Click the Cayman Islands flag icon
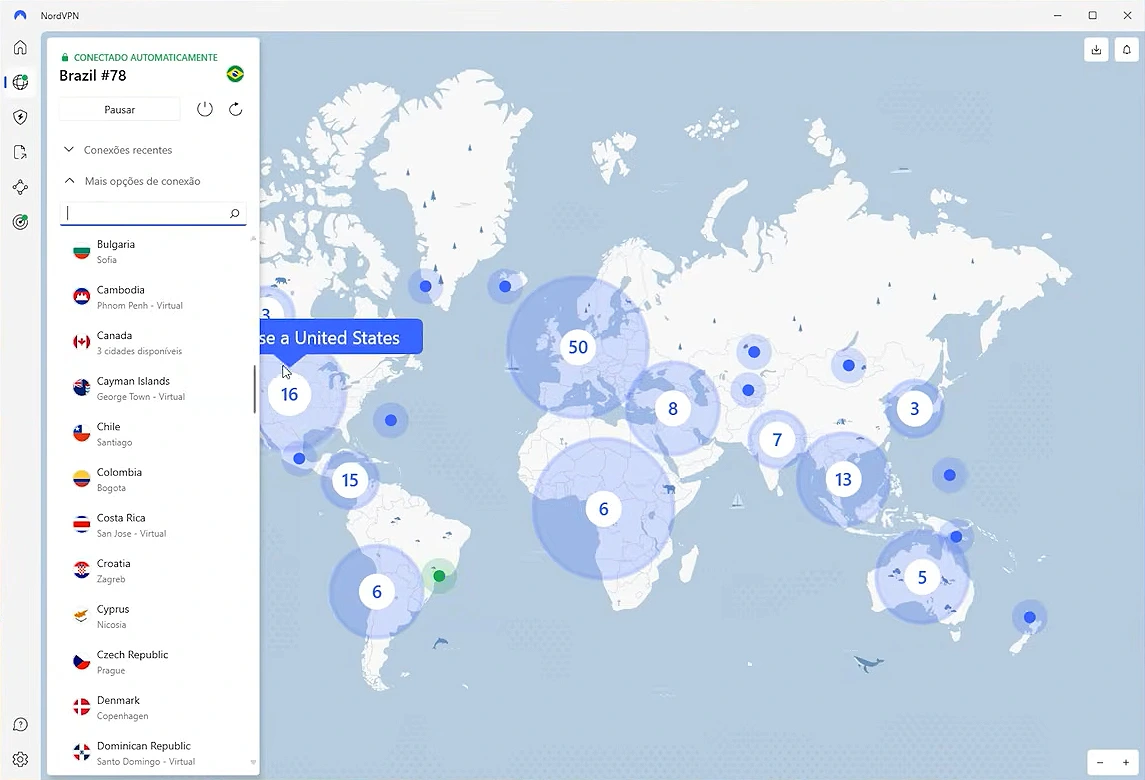Image resolution: width=1145 pixels, height=780 pixels. [x=82, y=388]
